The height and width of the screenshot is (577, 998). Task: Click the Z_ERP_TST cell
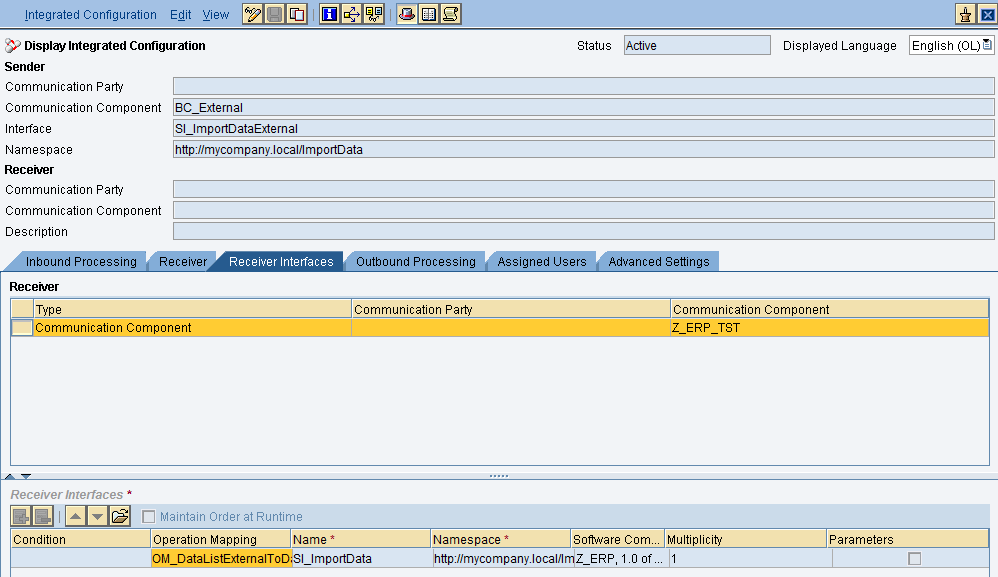point(830,328)
